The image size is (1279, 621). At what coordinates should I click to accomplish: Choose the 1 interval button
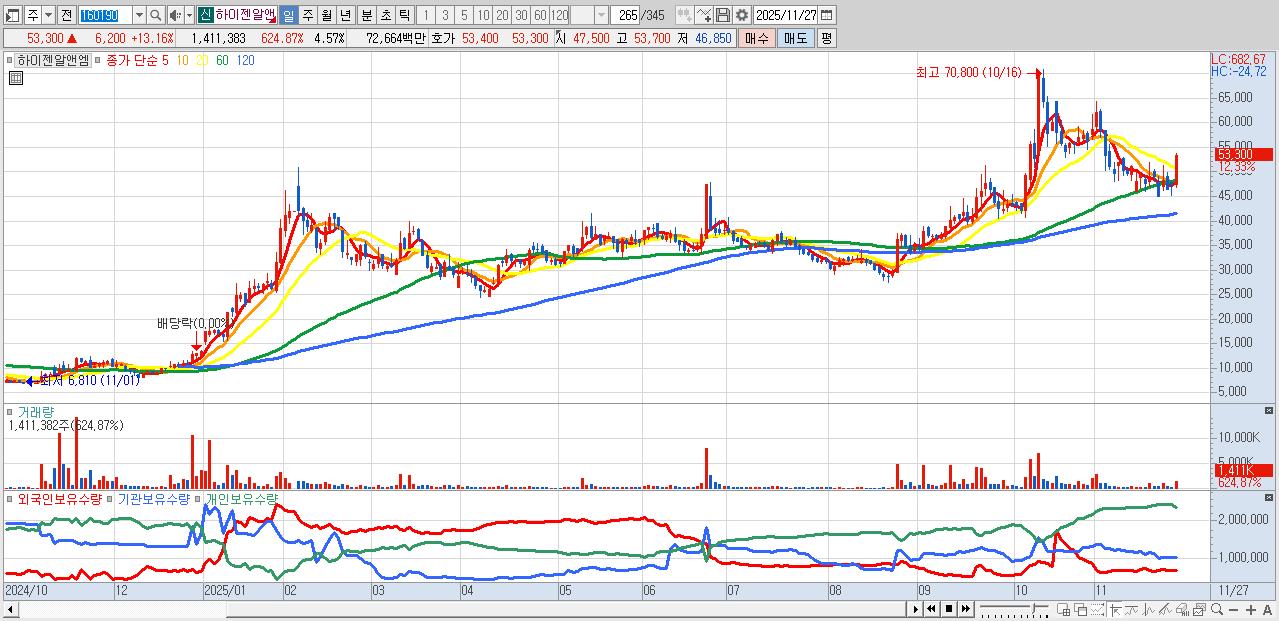[425, 15]
